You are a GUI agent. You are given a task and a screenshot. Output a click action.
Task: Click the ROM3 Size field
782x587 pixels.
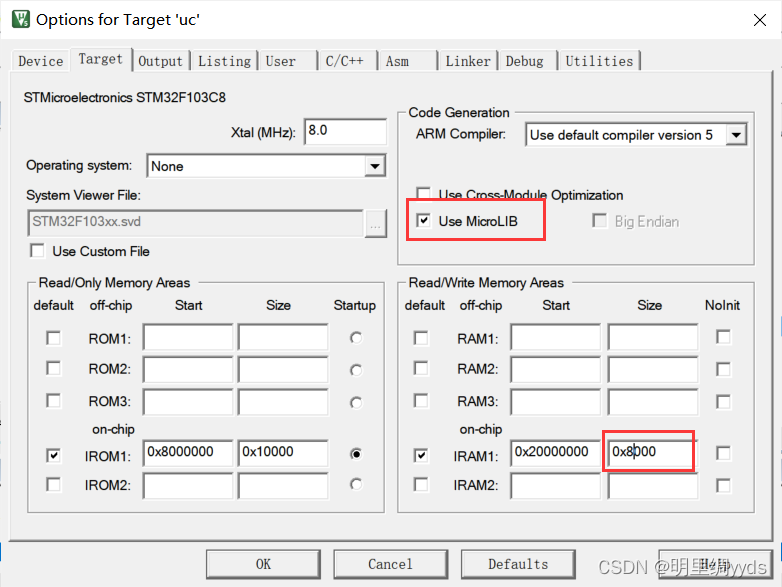click(x=283, y=401)
